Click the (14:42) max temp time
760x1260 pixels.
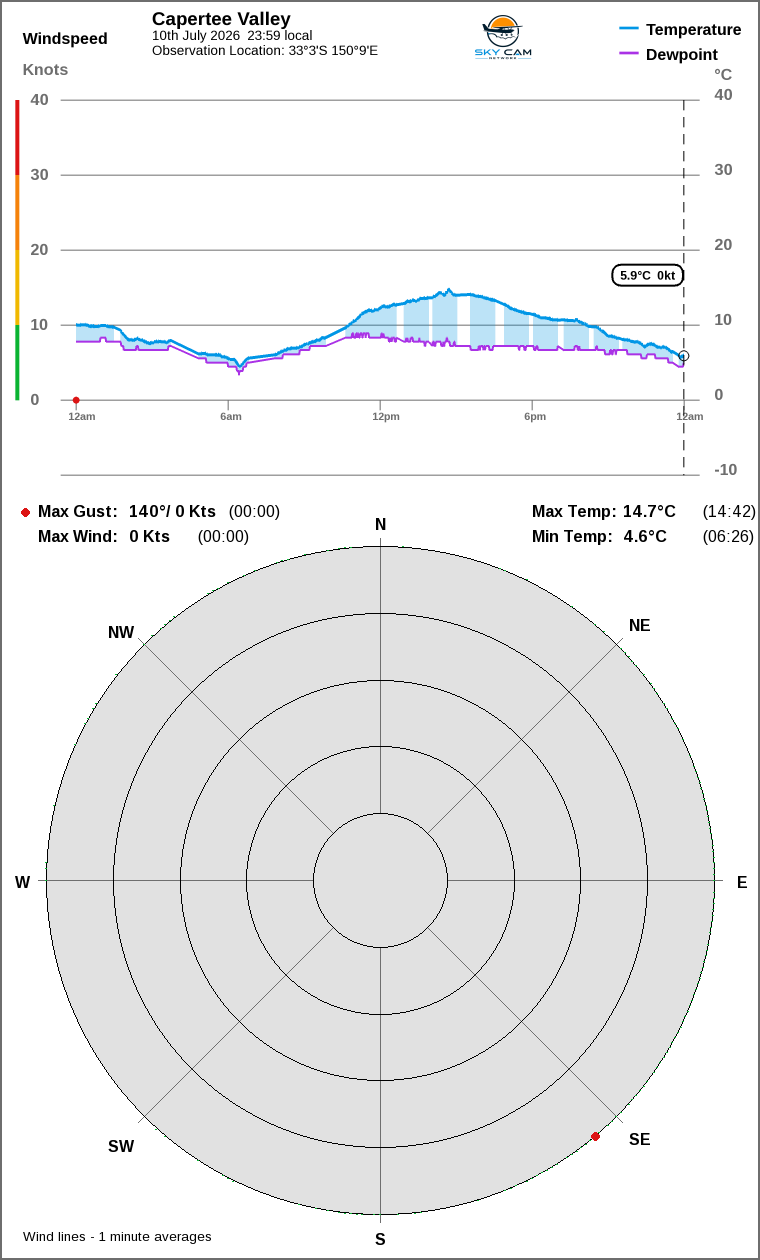(x=728, y=512)
